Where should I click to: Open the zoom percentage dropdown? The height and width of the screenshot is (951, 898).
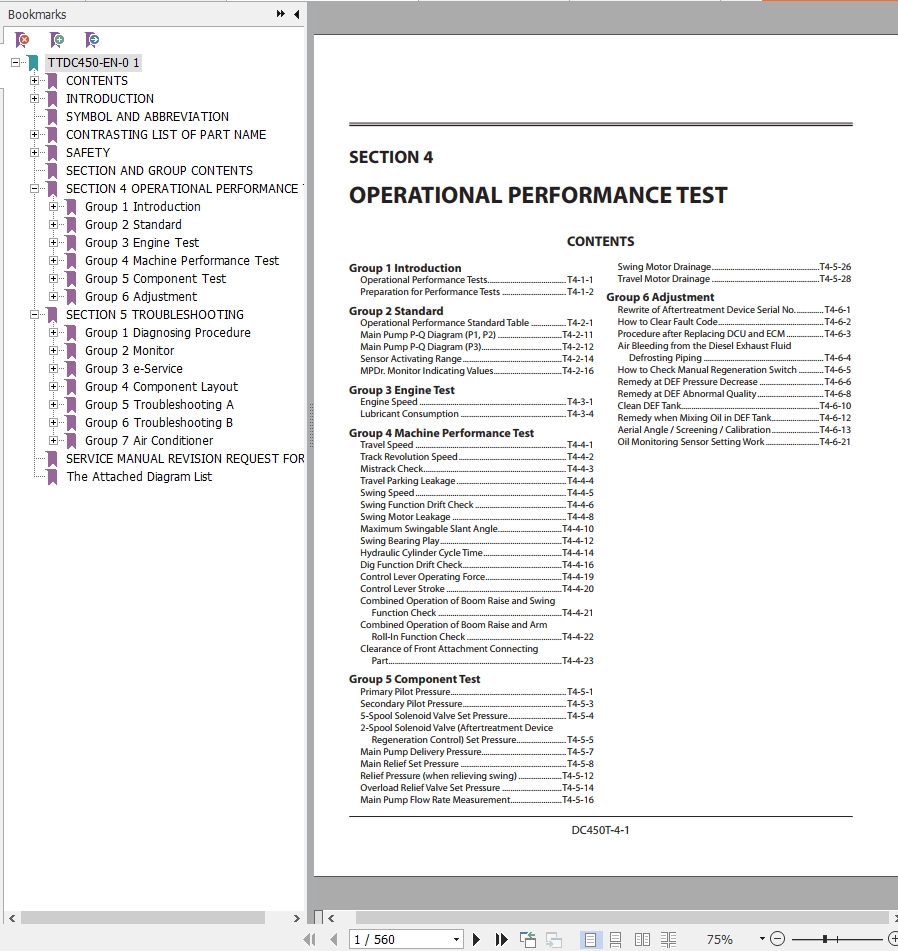(x=762, y=939)
